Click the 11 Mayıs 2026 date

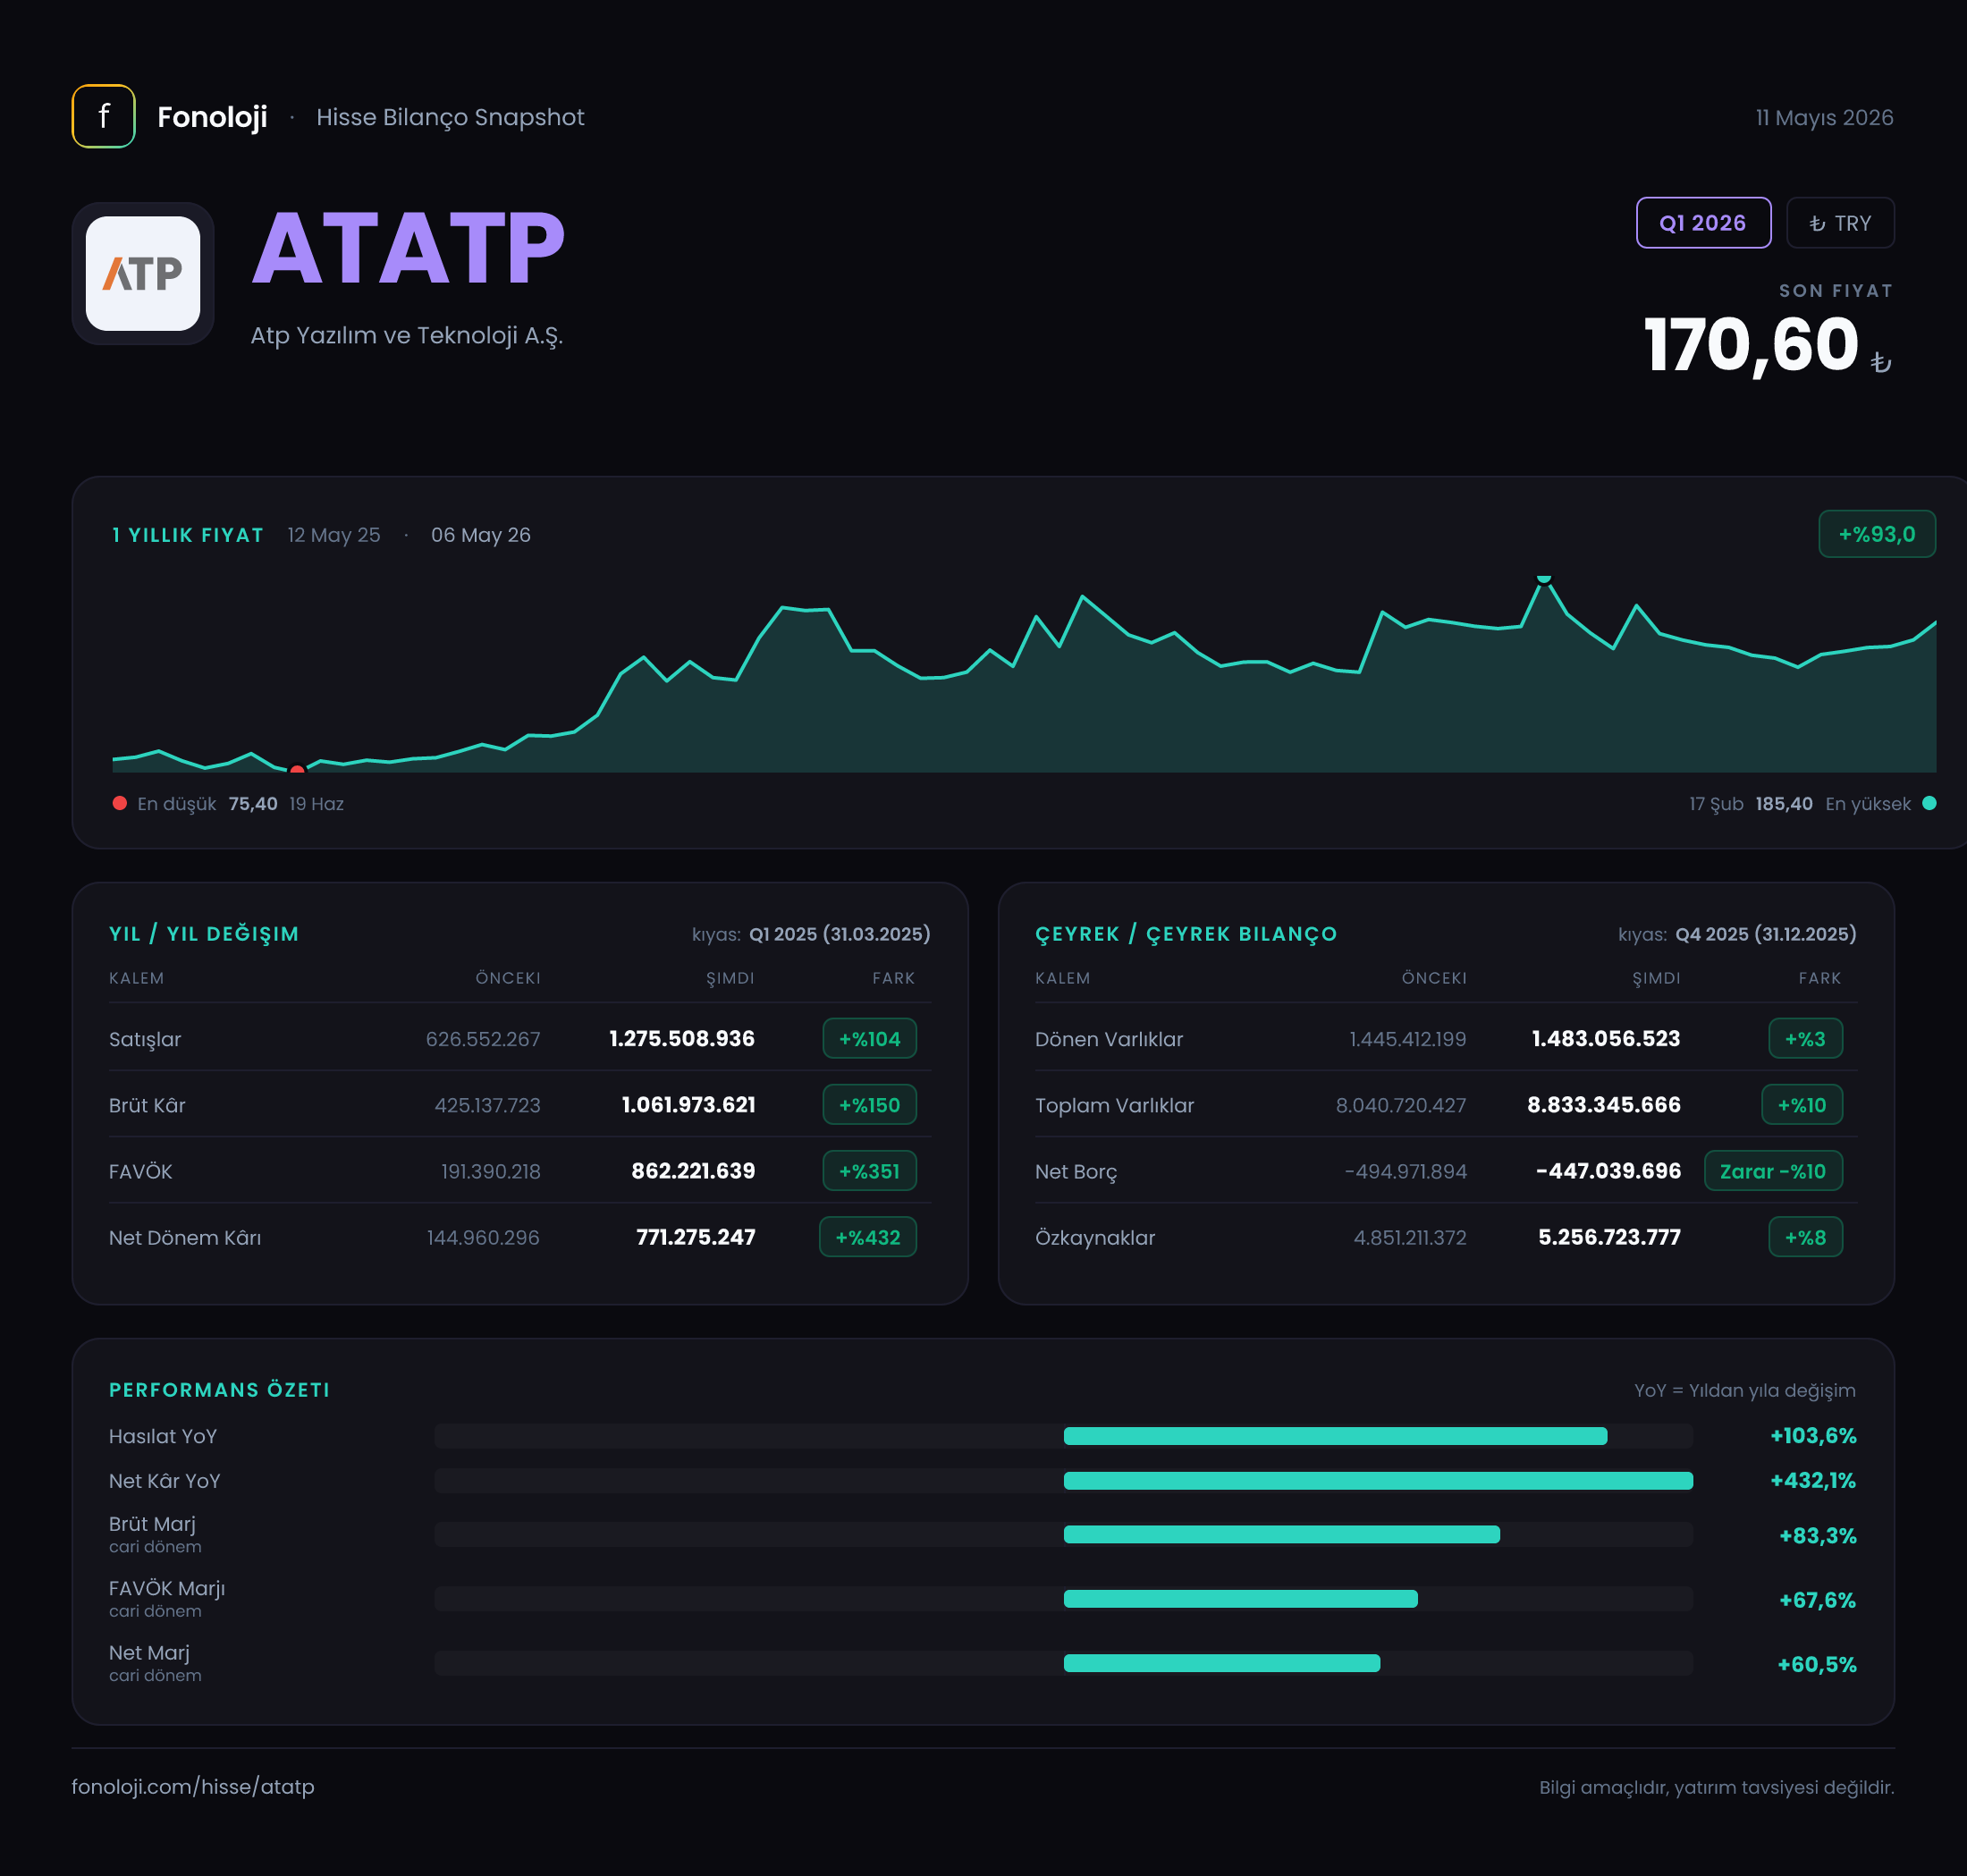click(1824, 117)
